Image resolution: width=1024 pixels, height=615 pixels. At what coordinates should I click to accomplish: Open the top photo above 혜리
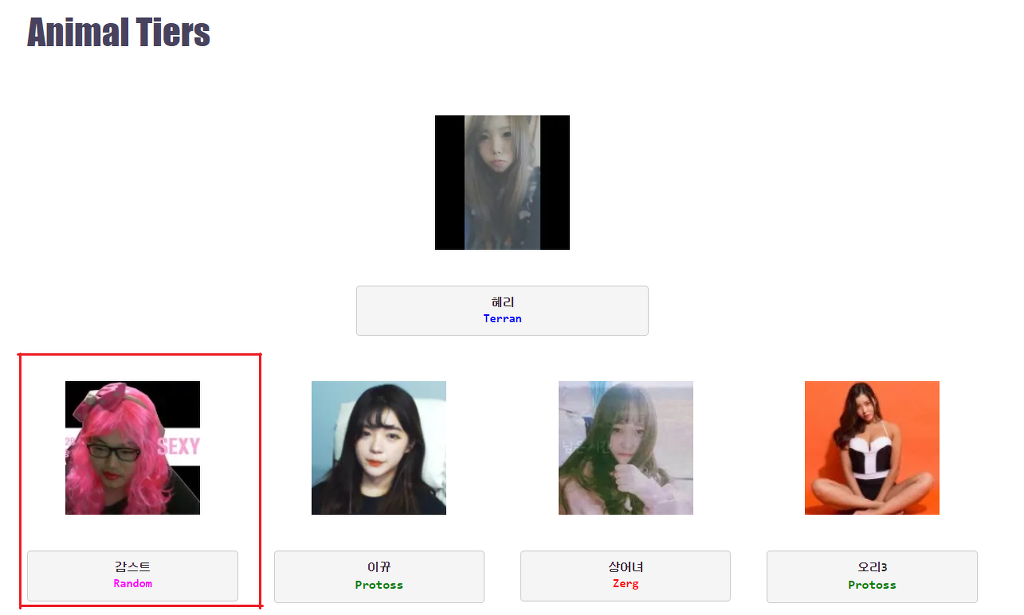click(502, 183)
